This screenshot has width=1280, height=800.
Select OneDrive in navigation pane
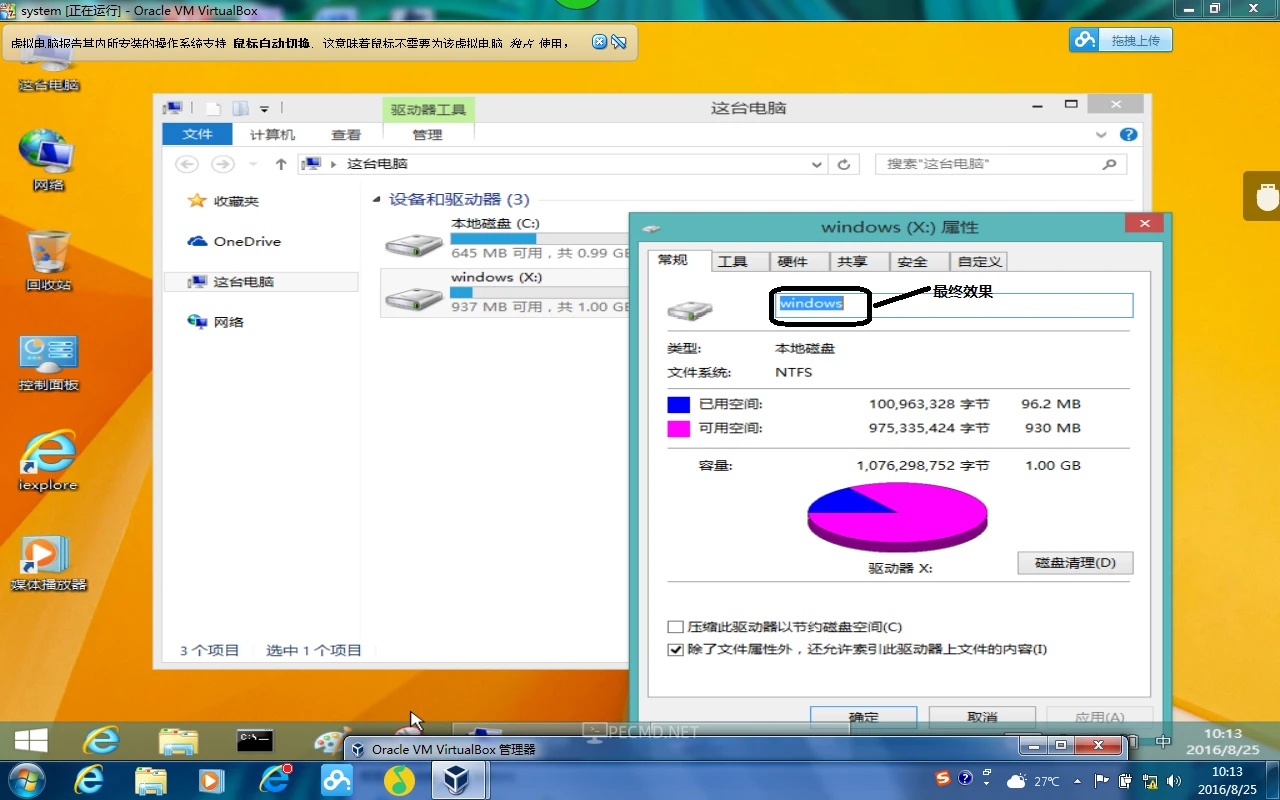(235, 241)
